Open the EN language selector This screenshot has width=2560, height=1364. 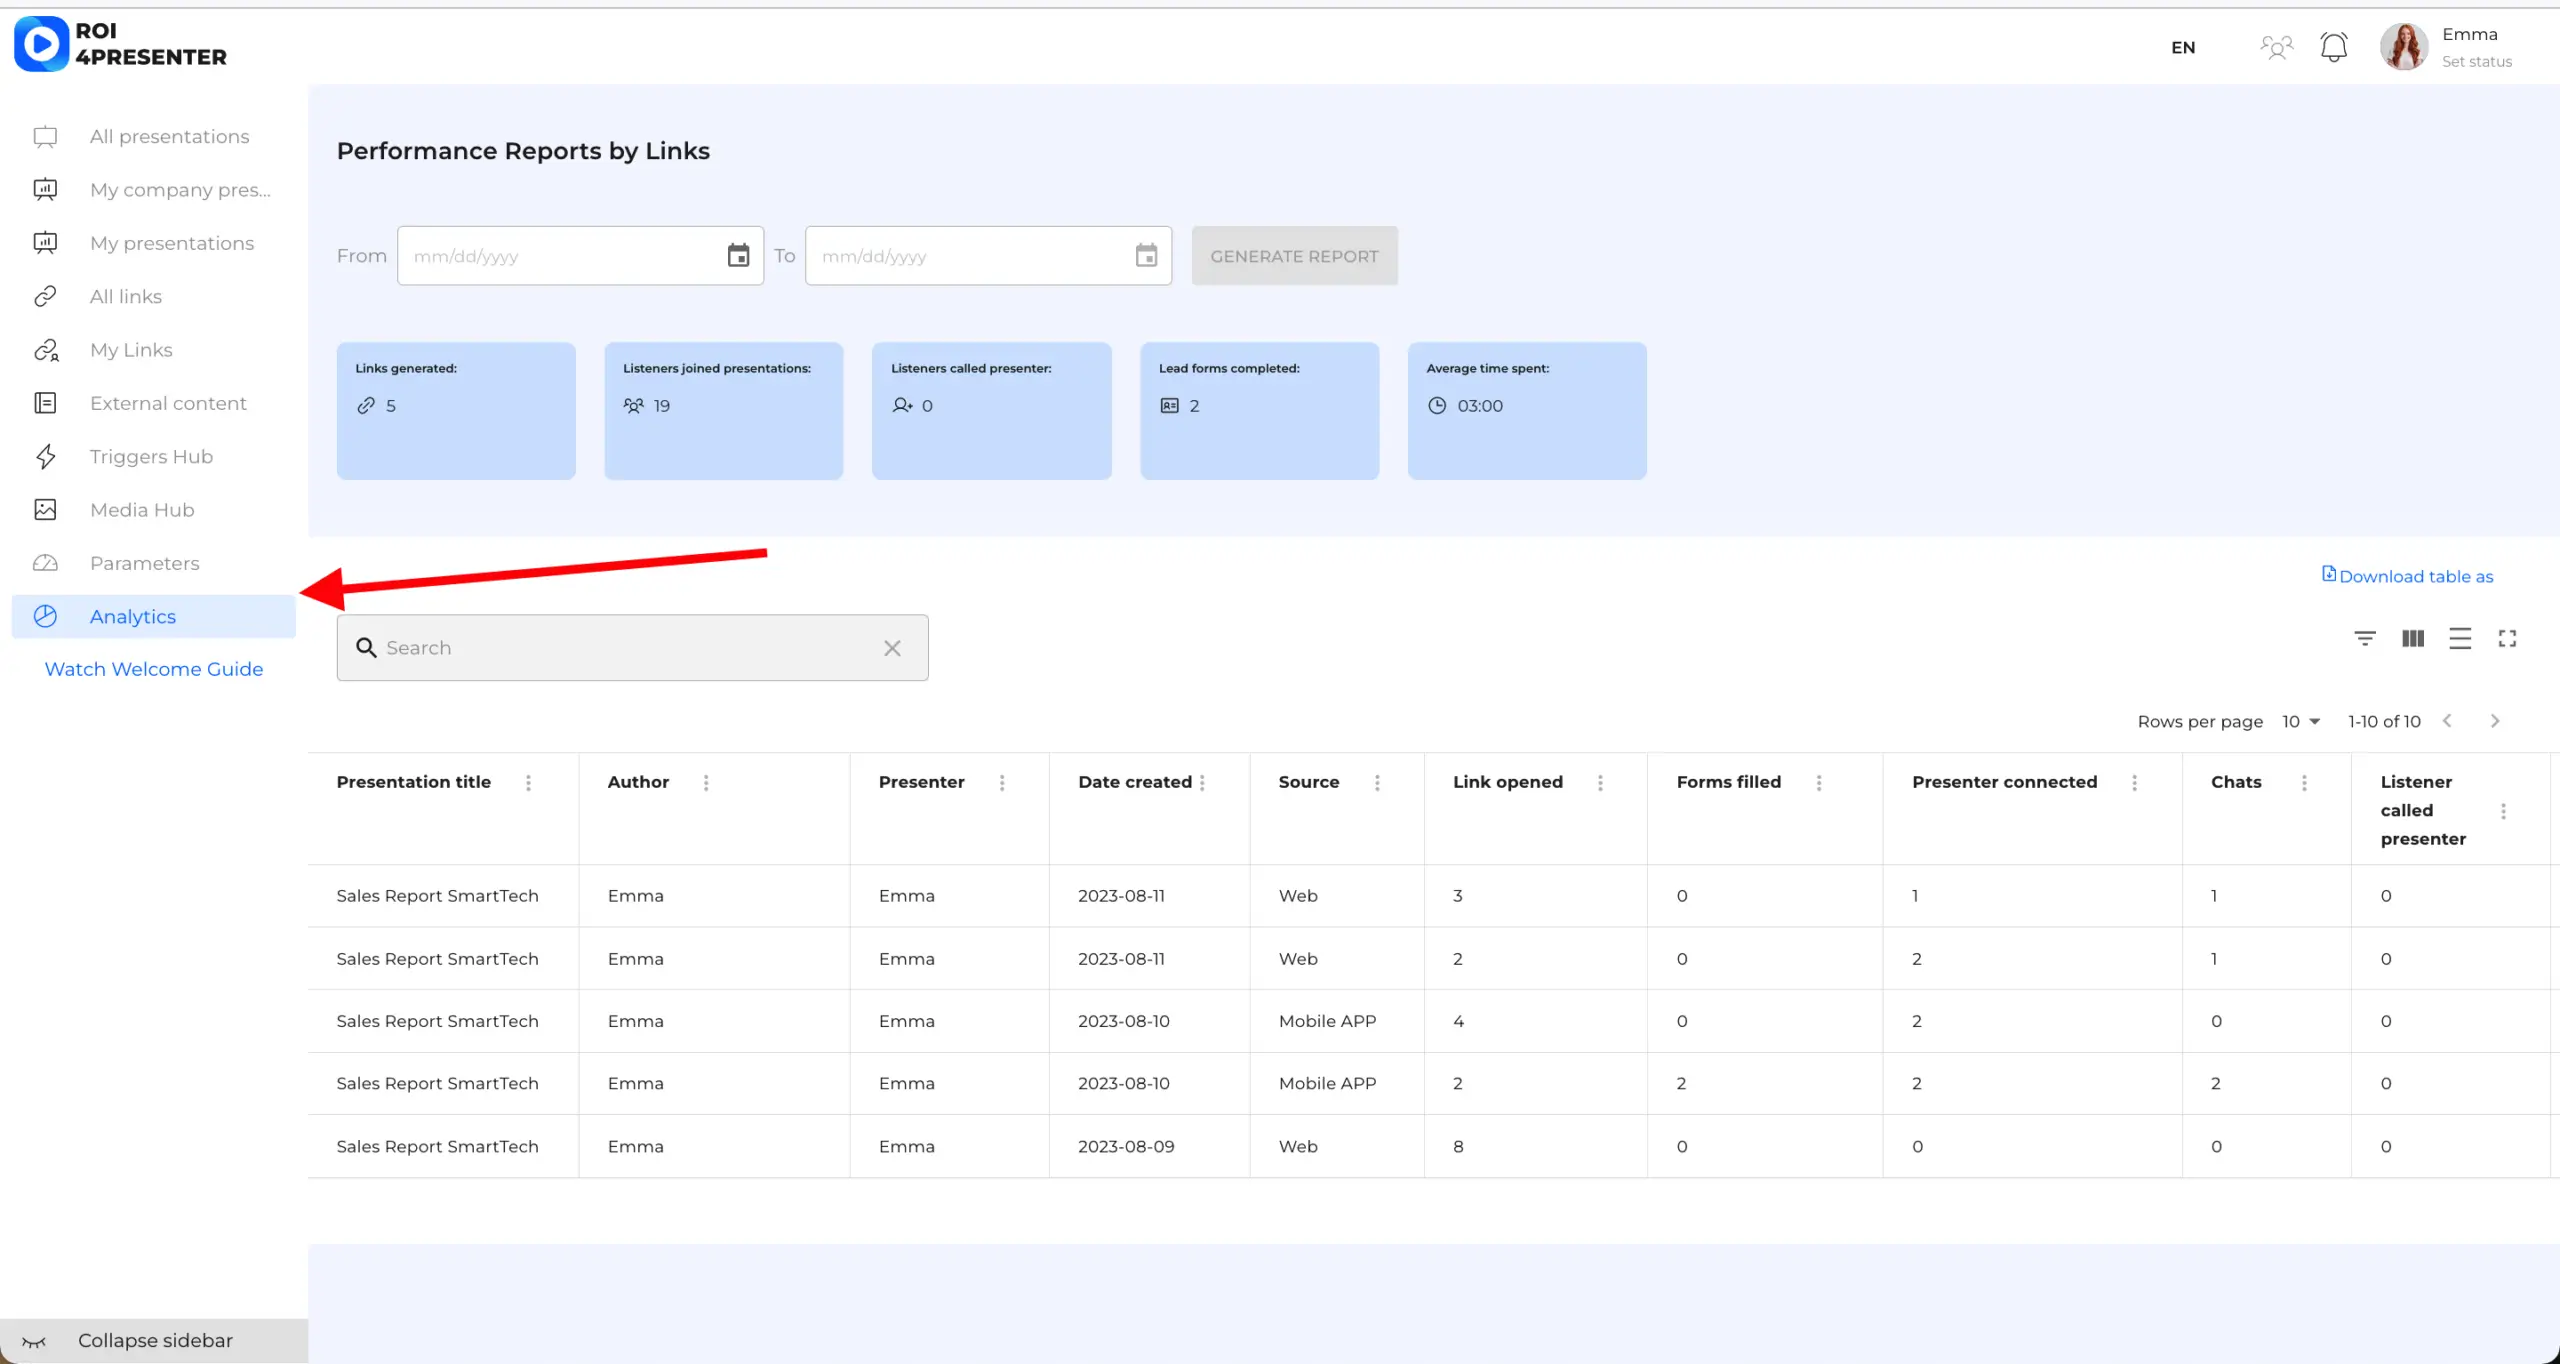click(x=2184, y=47)
